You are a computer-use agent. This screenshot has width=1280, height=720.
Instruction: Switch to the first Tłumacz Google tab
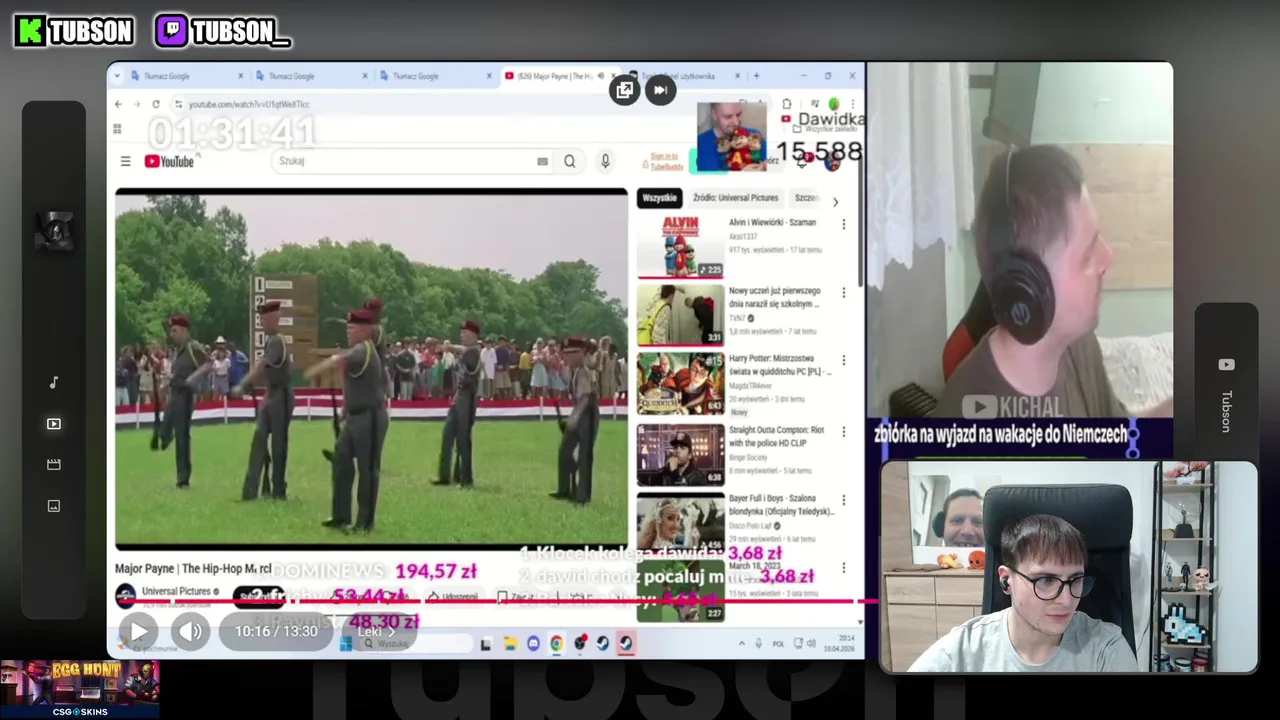point(187,76)
